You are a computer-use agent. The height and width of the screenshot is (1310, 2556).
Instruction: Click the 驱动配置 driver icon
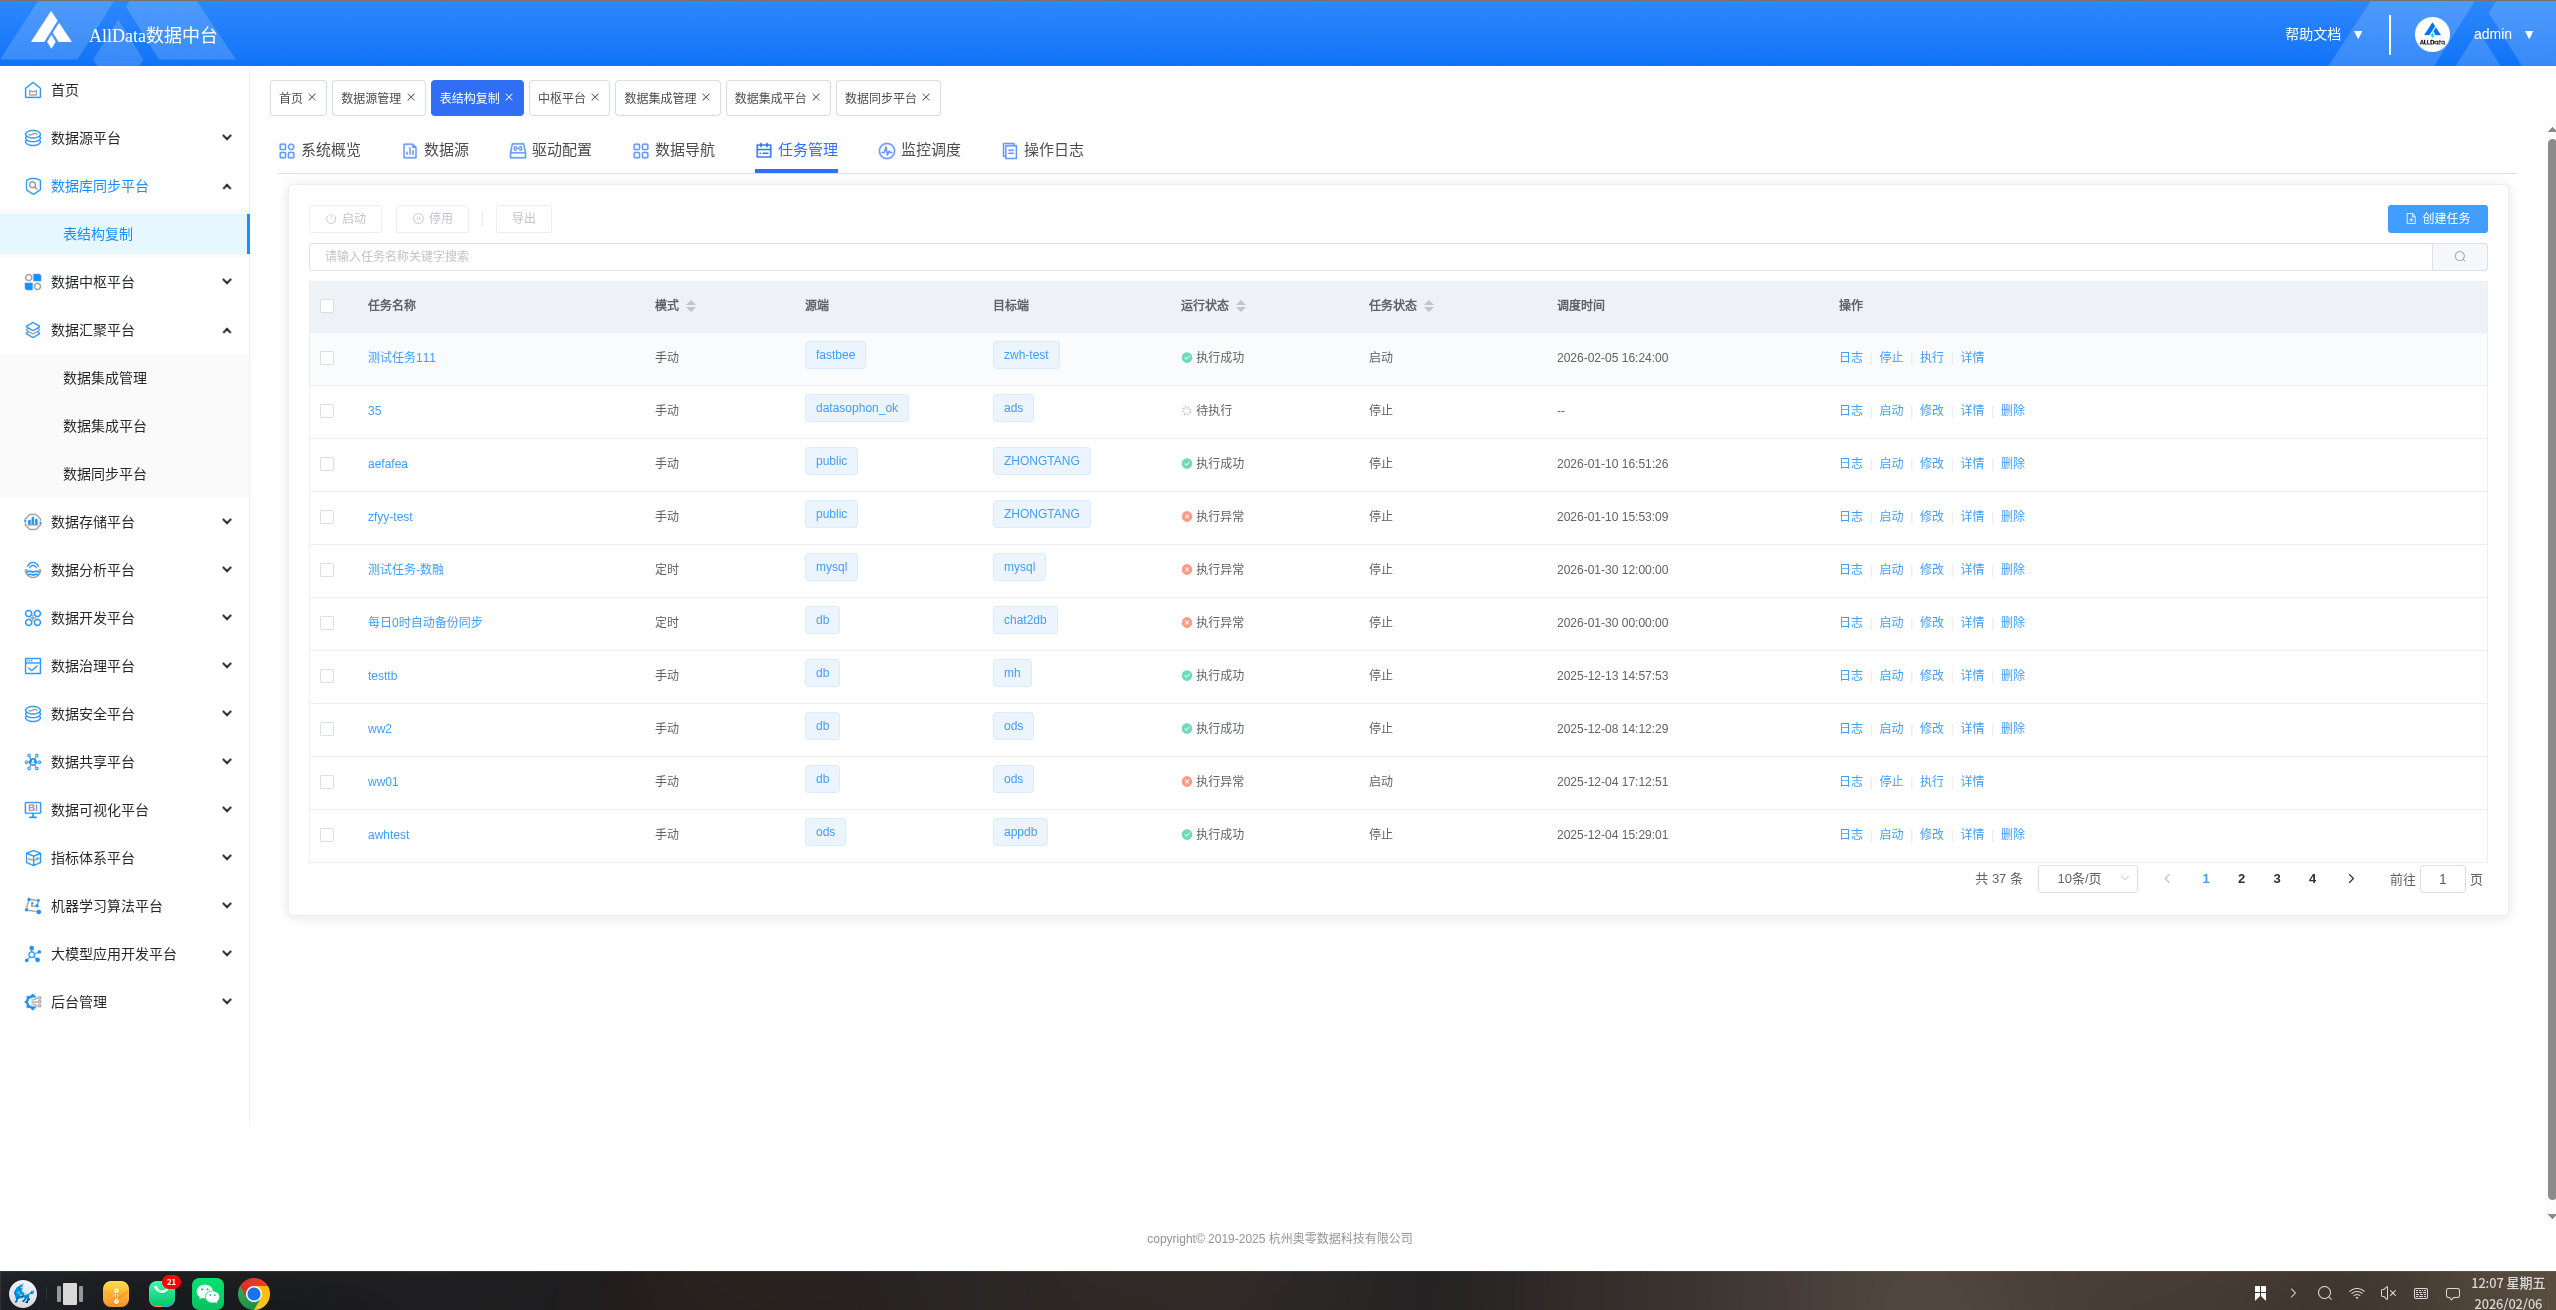[x=517, y=151]
